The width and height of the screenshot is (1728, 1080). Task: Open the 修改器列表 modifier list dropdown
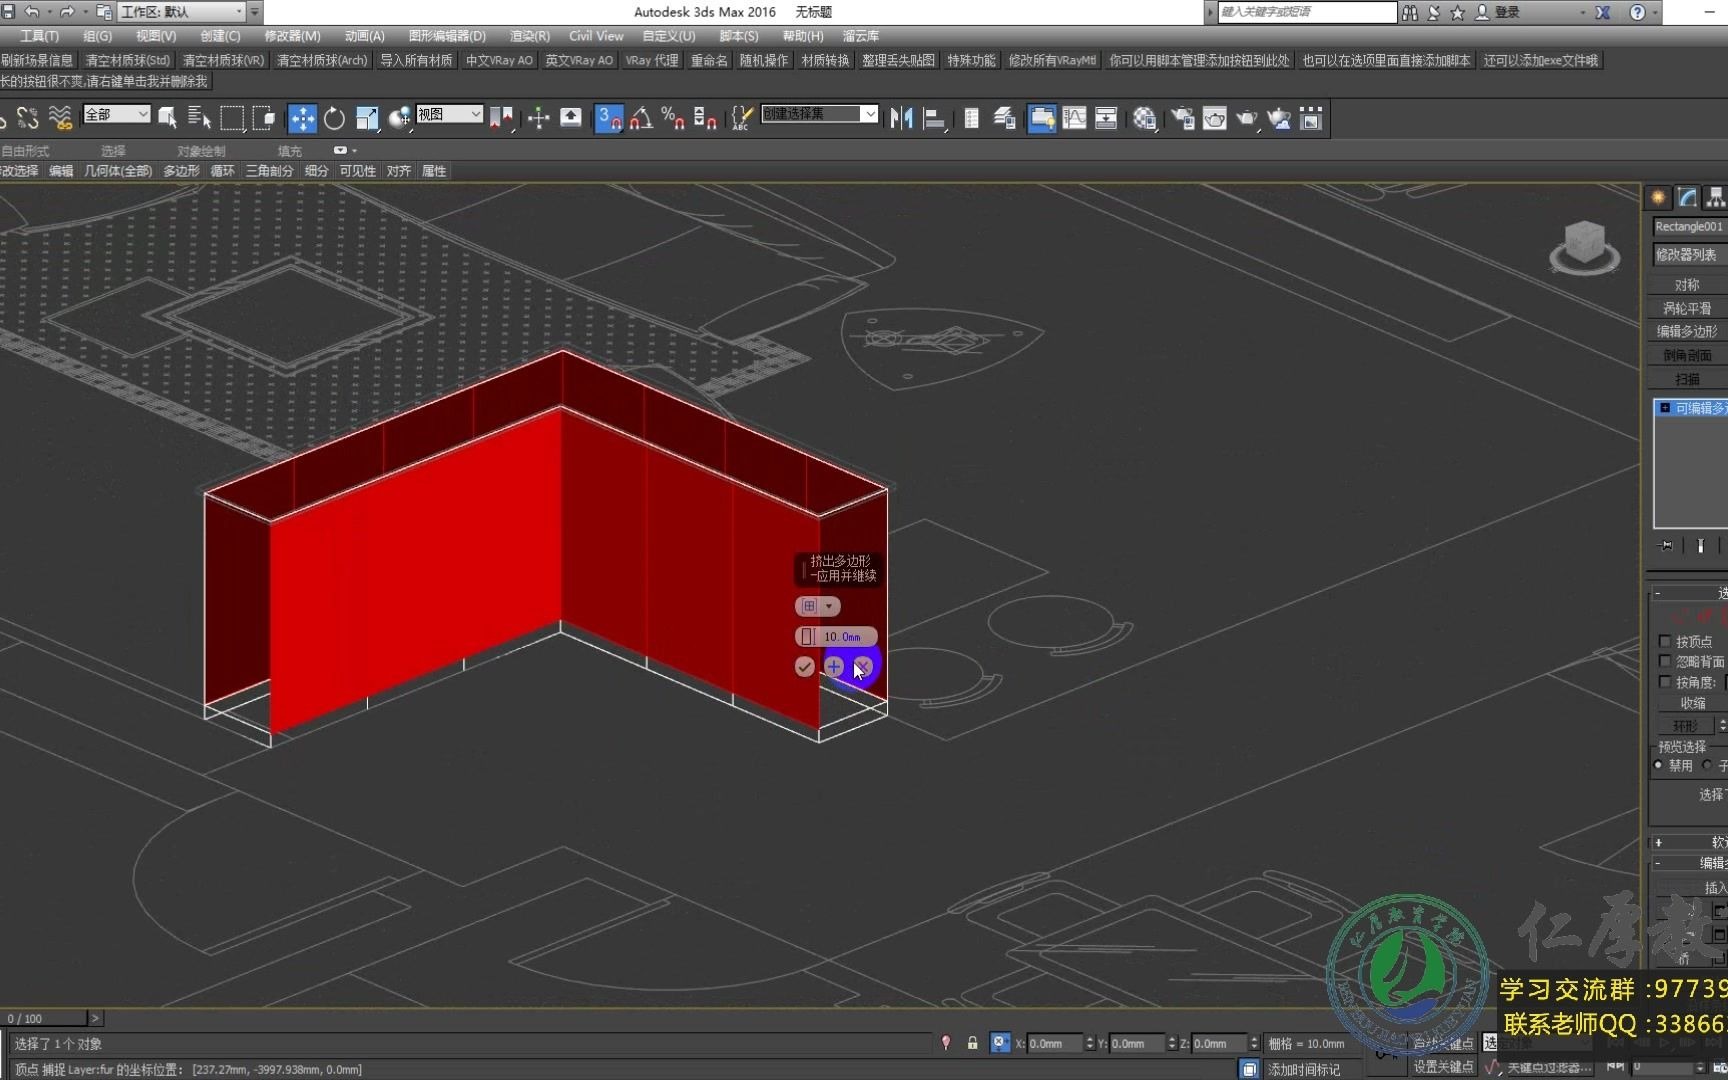1689,255
